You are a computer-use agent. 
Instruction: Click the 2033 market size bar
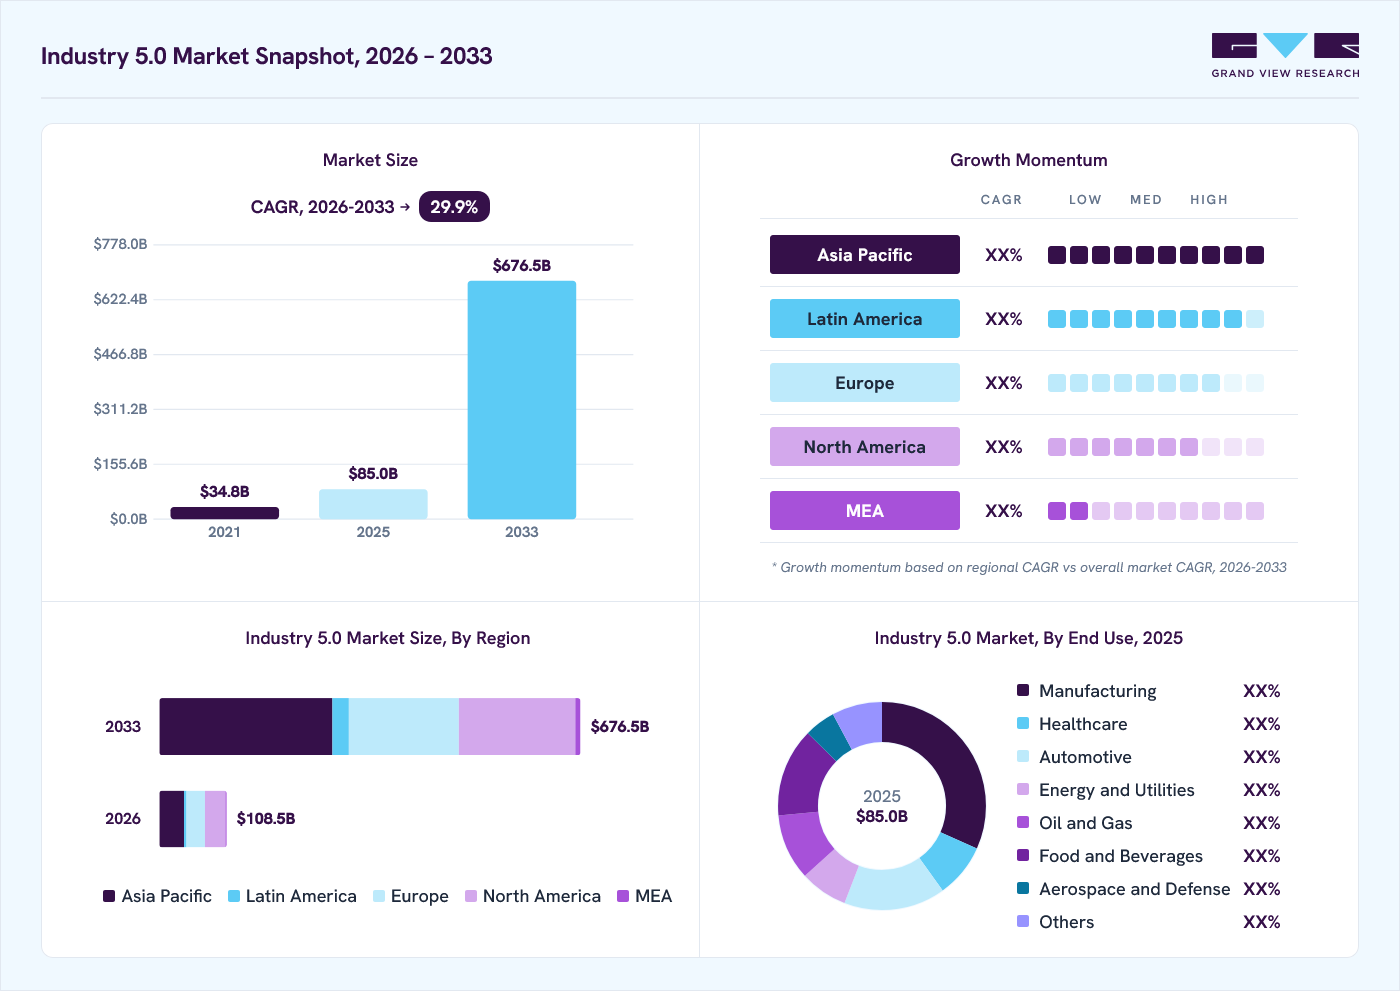point(522,400)
